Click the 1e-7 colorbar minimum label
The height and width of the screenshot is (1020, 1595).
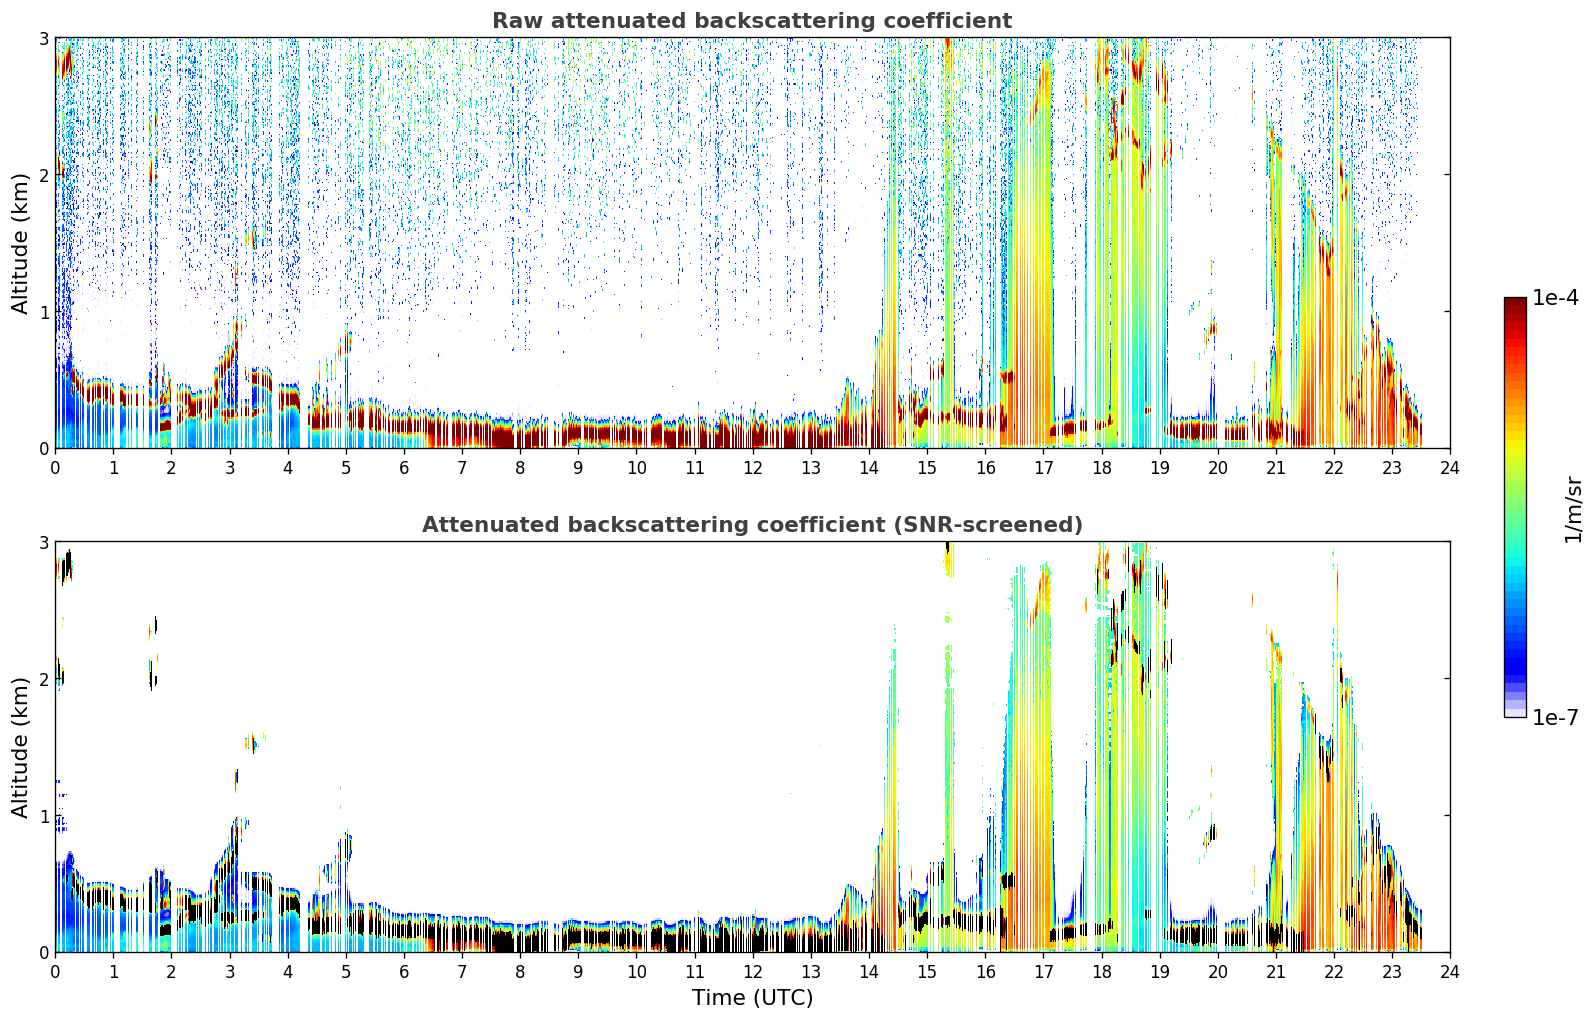click(x=1555, y=718)
